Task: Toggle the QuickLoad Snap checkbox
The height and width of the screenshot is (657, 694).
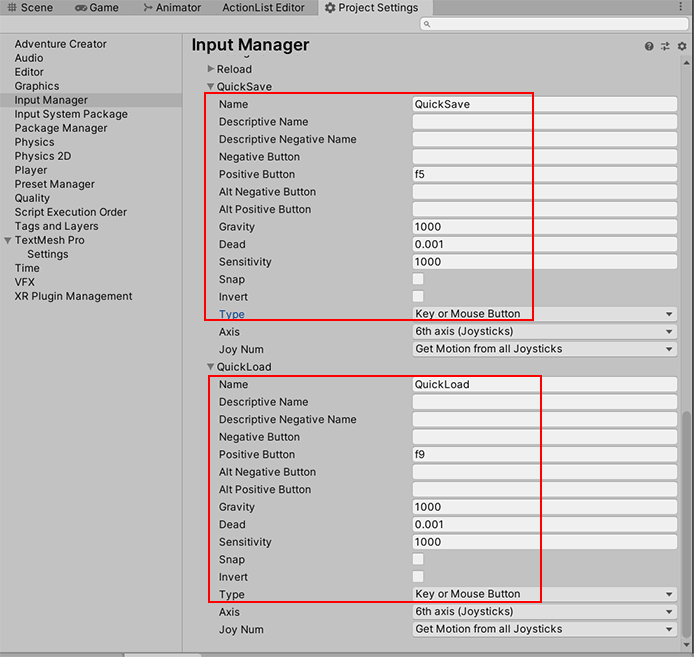Action: pyautogui.click(x=418, y=559)
